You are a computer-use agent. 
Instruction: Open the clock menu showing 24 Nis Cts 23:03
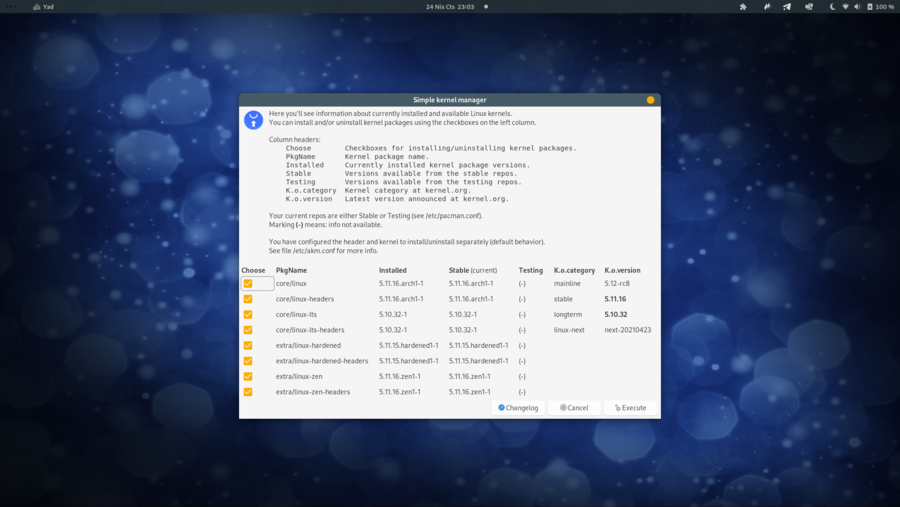tap(449, 7)
